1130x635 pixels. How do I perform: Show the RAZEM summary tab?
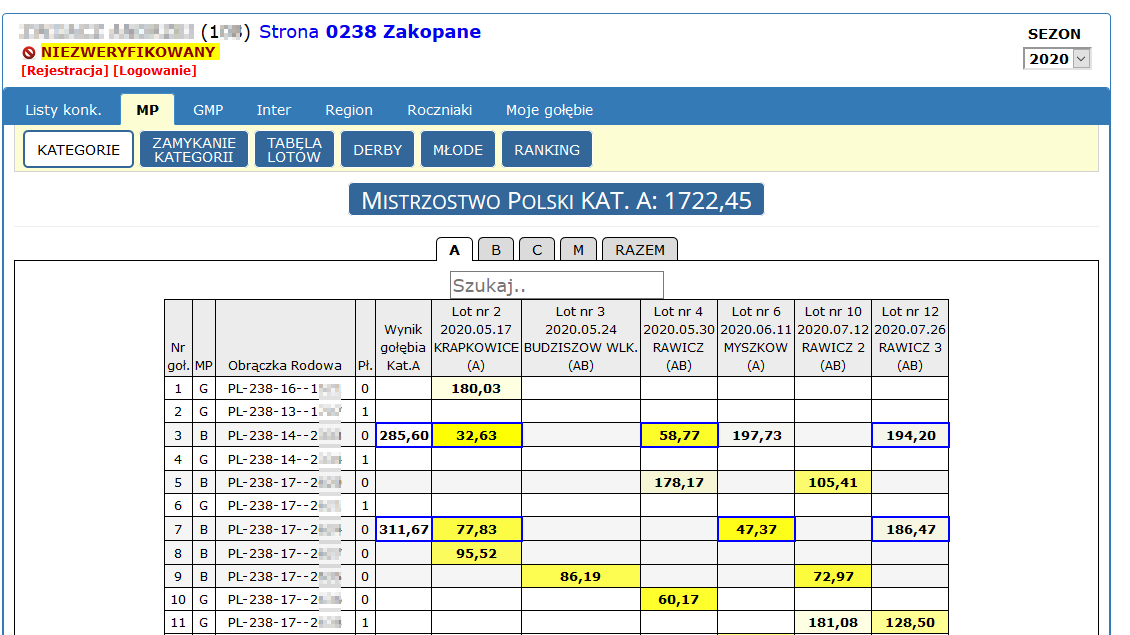[x=640, y=250]
